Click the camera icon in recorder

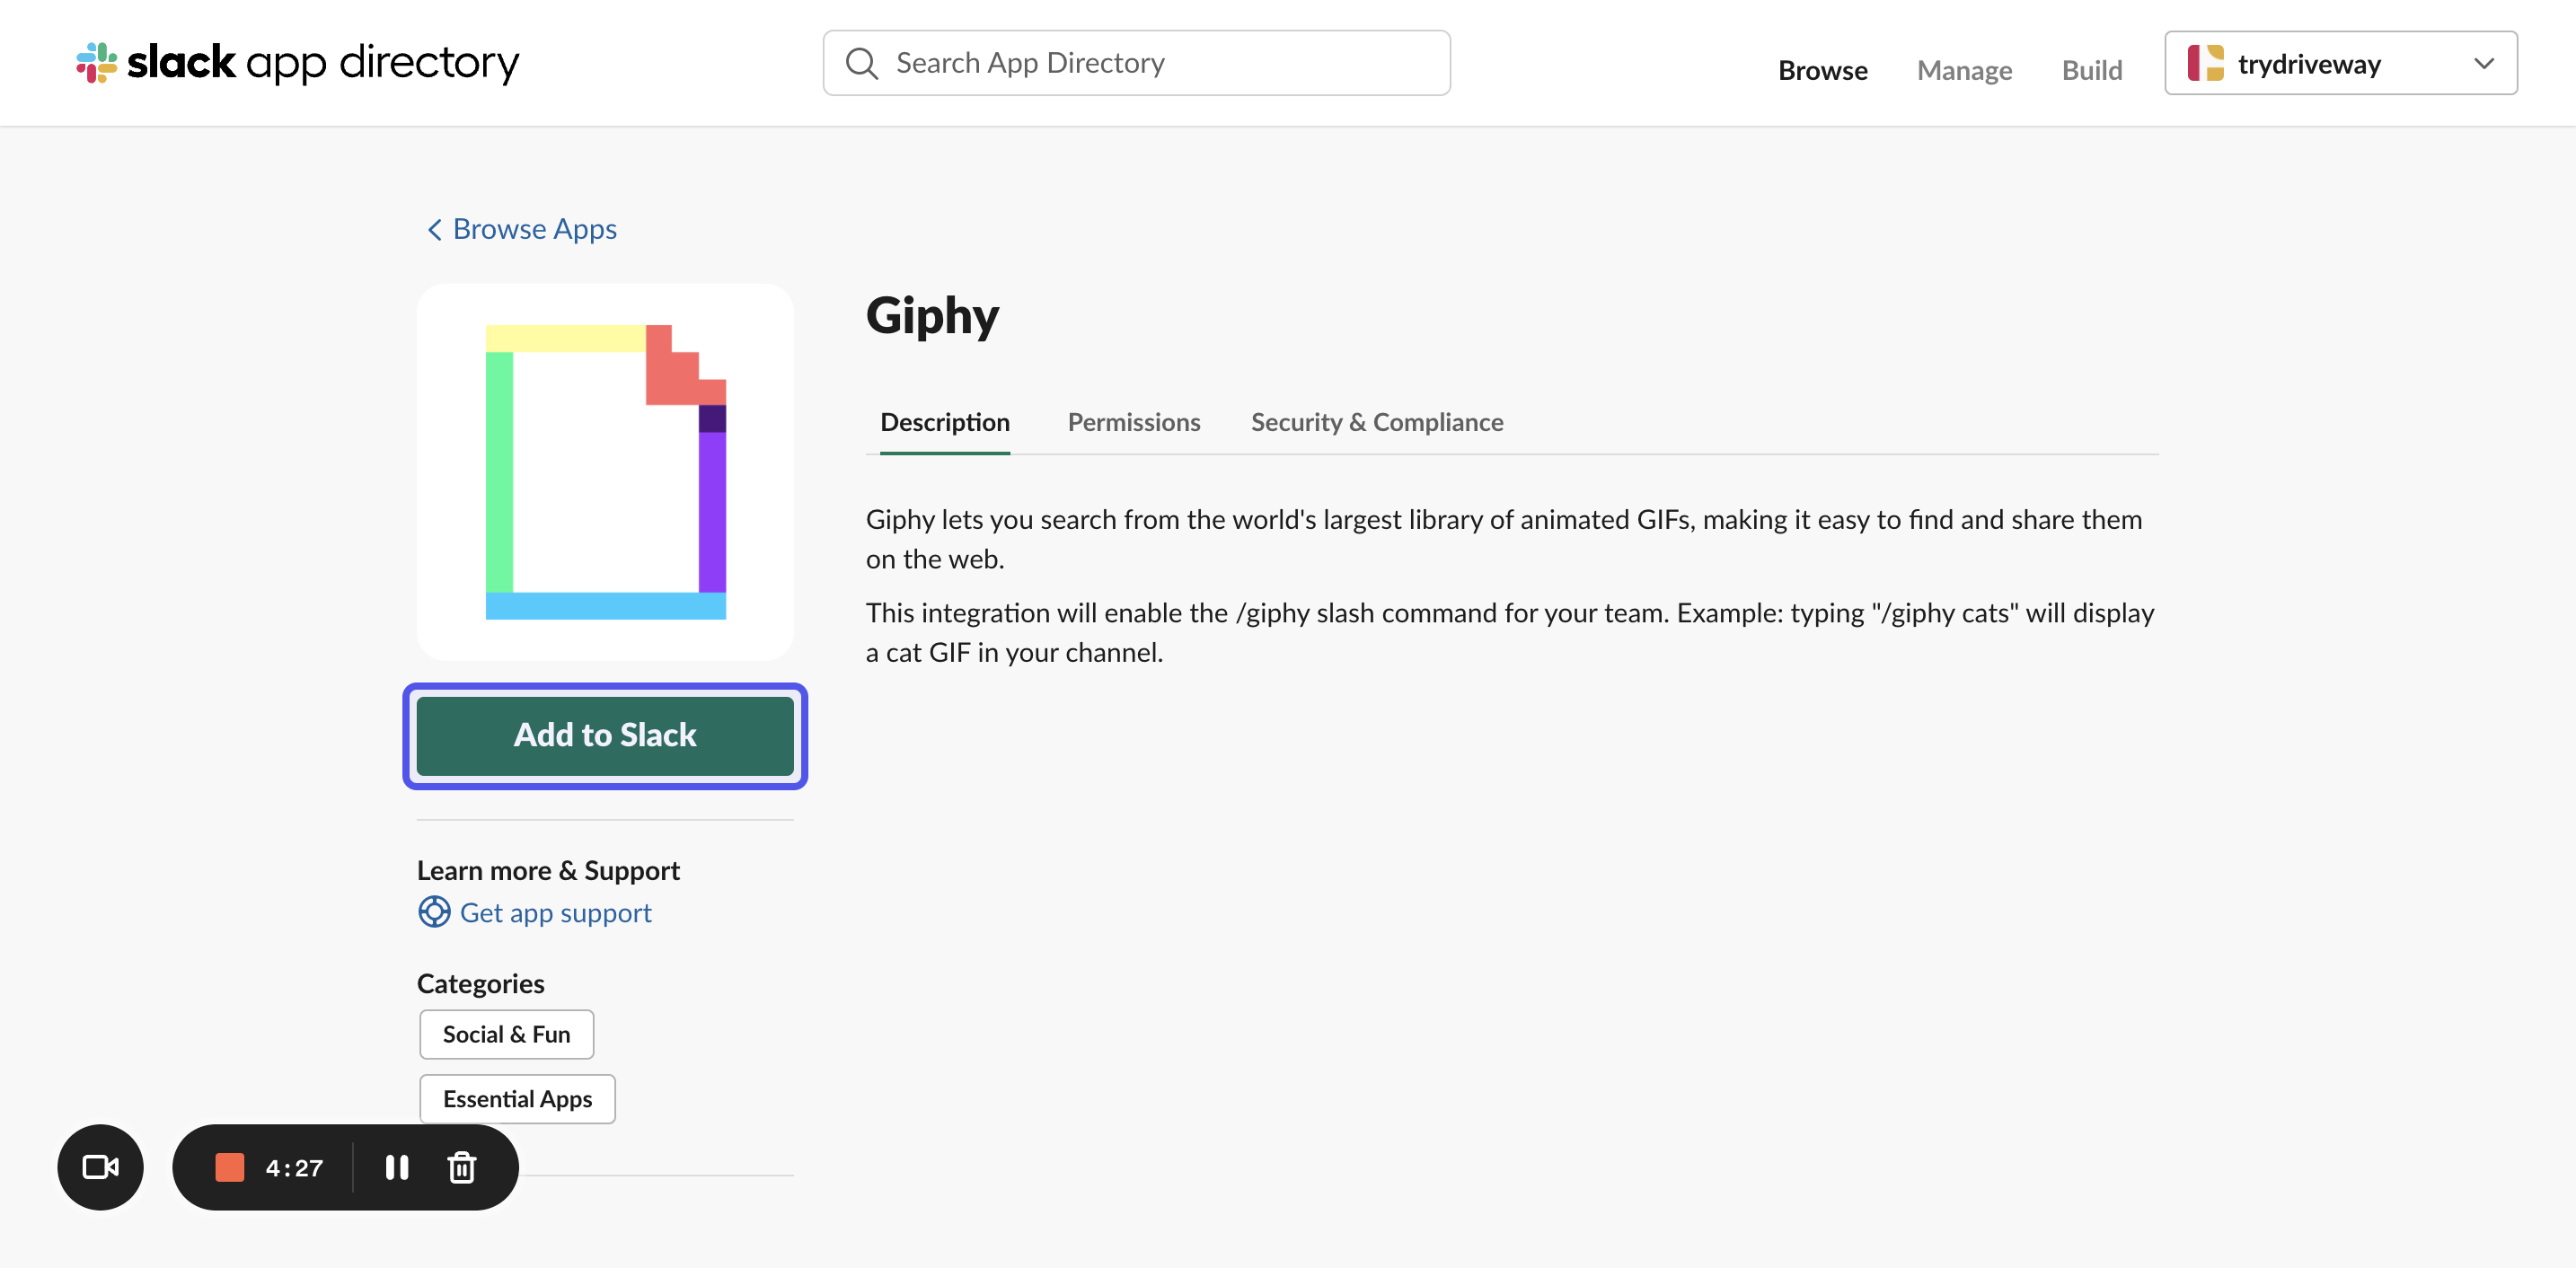coord(100,1167)
